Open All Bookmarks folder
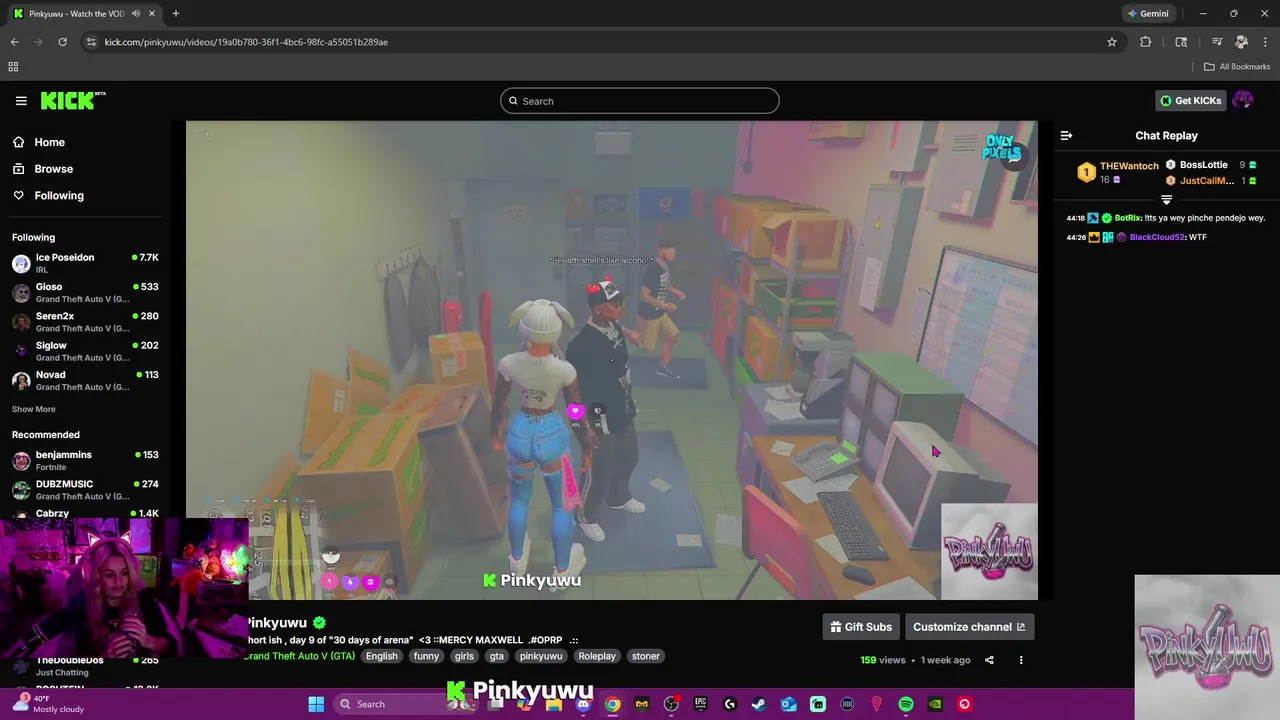1280x720 pixels. tap(1237, 67)
